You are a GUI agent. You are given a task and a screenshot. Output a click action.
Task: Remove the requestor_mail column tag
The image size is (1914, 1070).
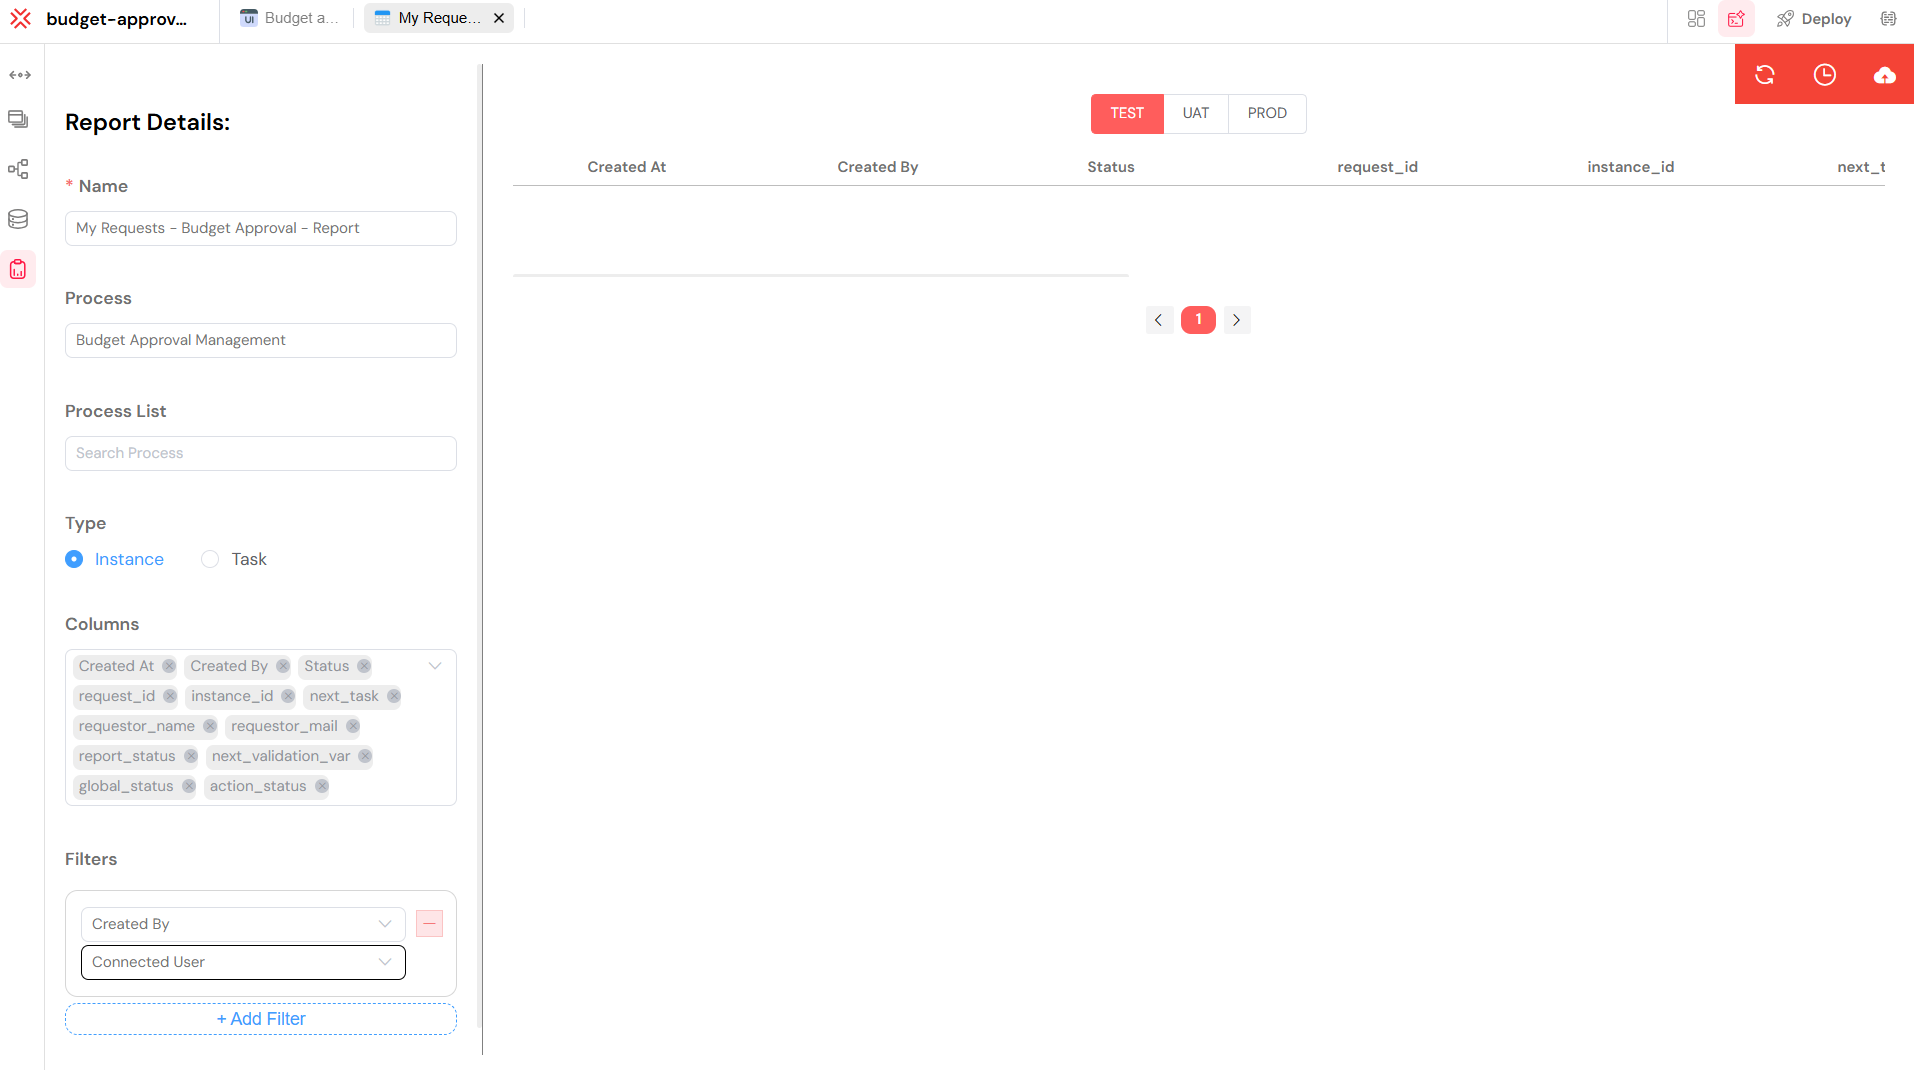353,726
